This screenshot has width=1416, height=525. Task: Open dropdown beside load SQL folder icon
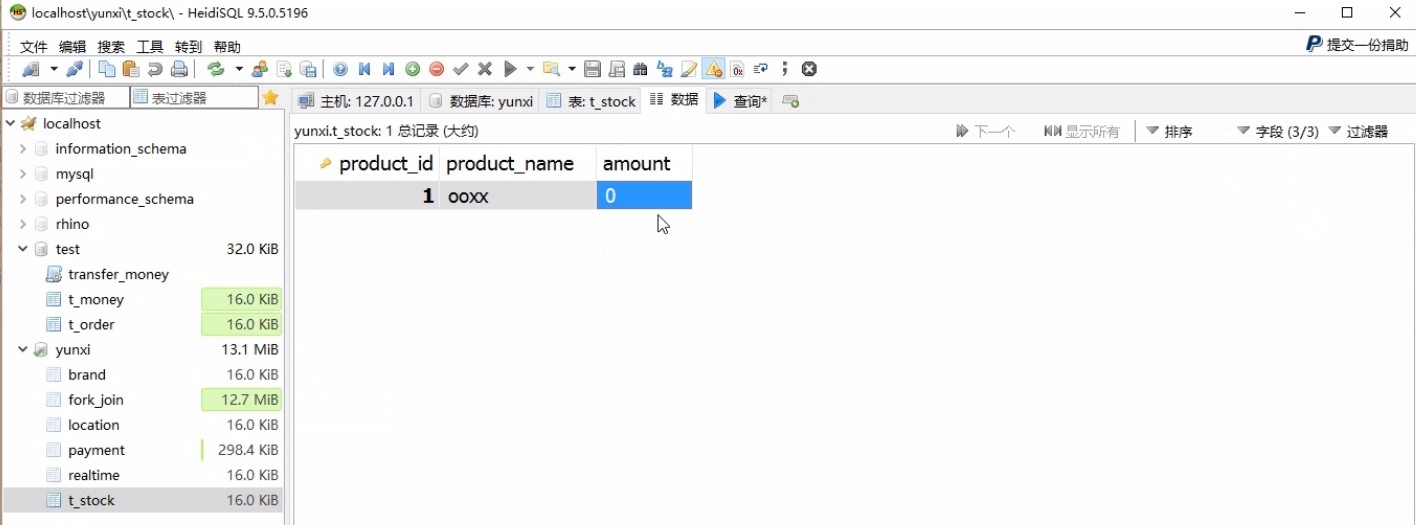(572, 69)
